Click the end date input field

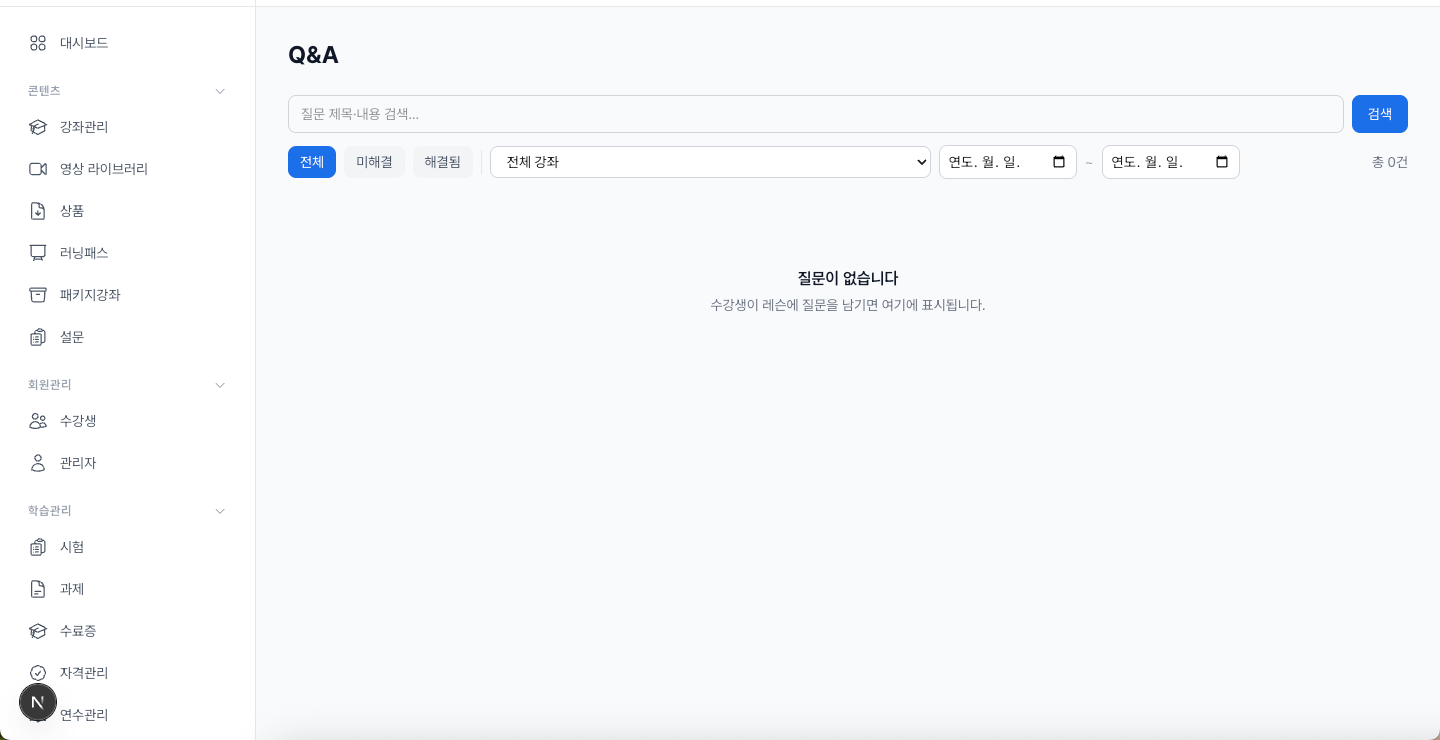tap(1171, 162)
